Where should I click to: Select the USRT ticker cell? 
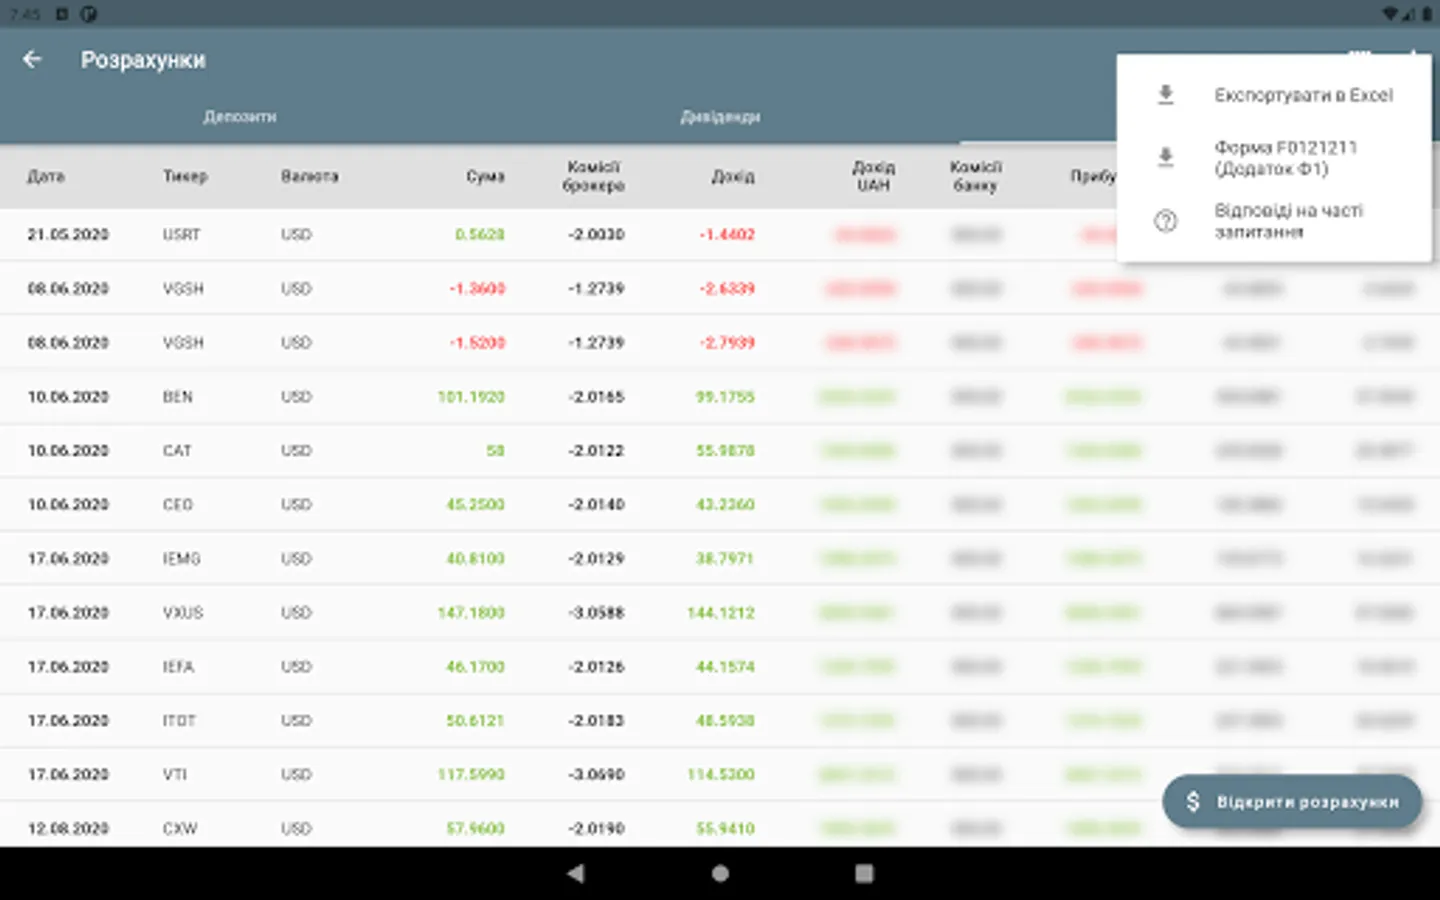182,235
